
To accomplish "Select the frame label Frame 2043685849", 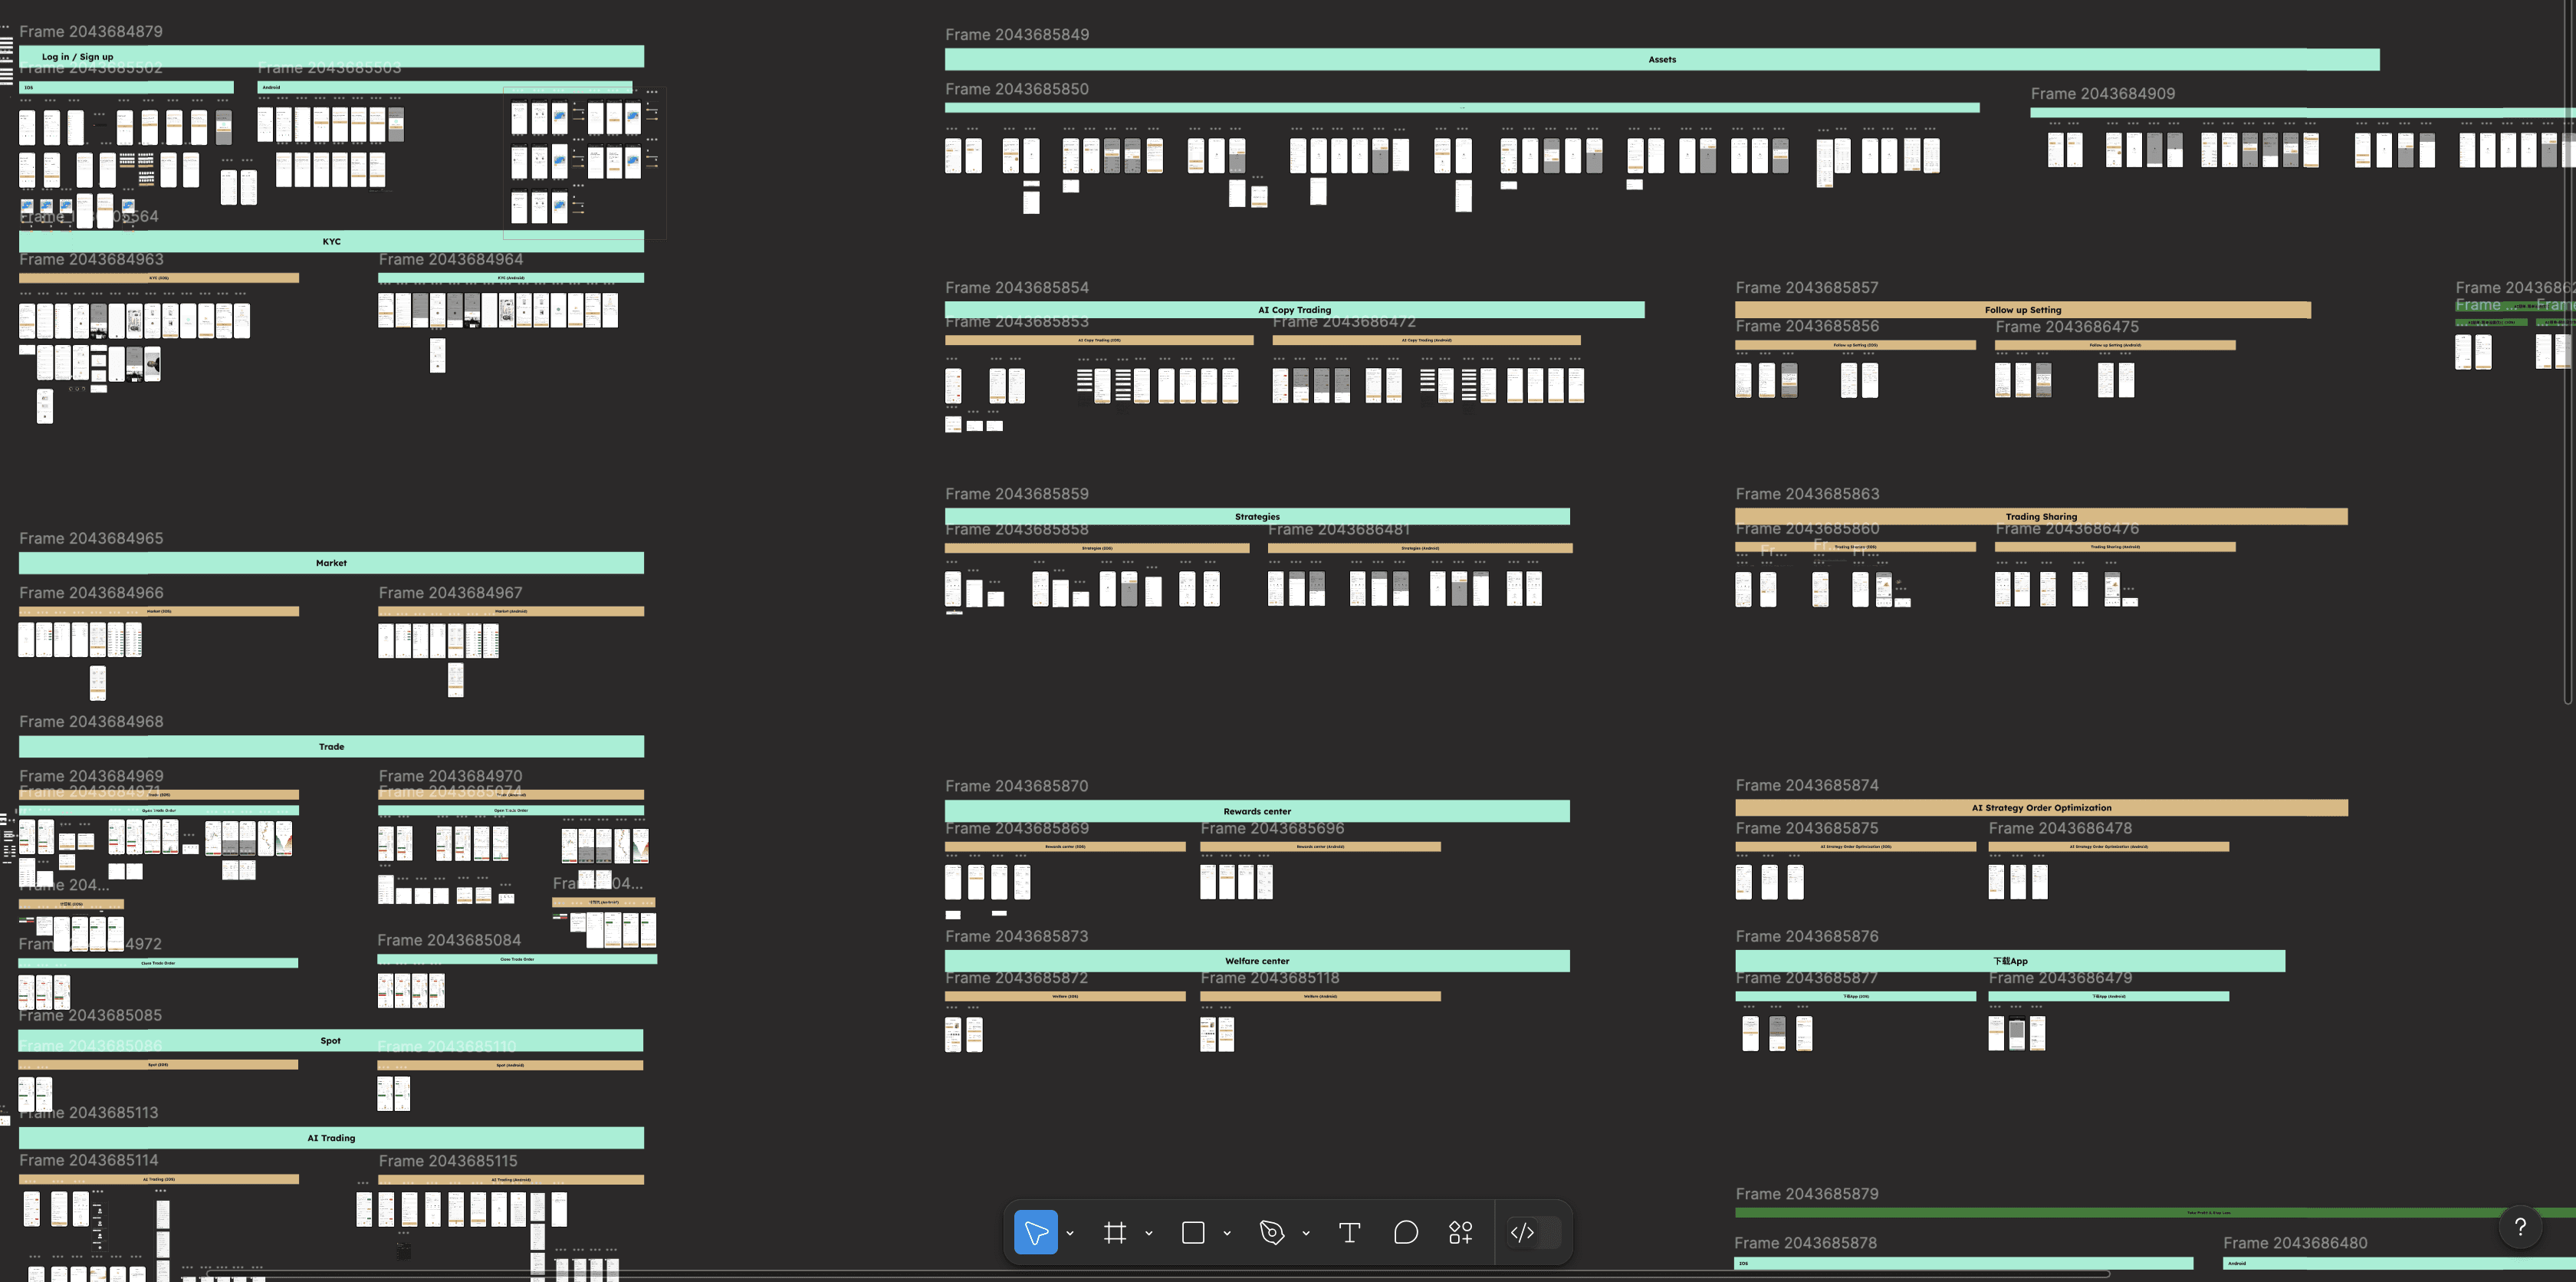I will pyautogui.click(x=1017, y=35).
